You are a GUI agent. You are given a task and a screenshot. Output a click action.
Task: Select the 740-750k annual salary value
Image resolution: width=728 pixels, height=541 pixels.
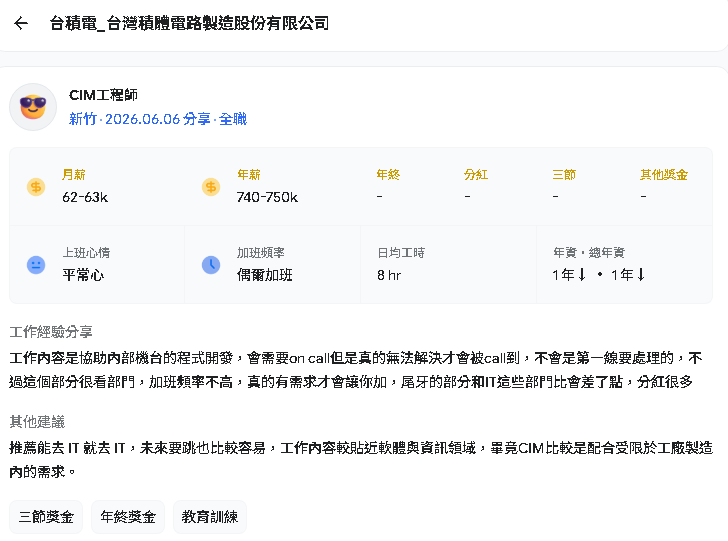pyautogui.click(x=267, y=197)
